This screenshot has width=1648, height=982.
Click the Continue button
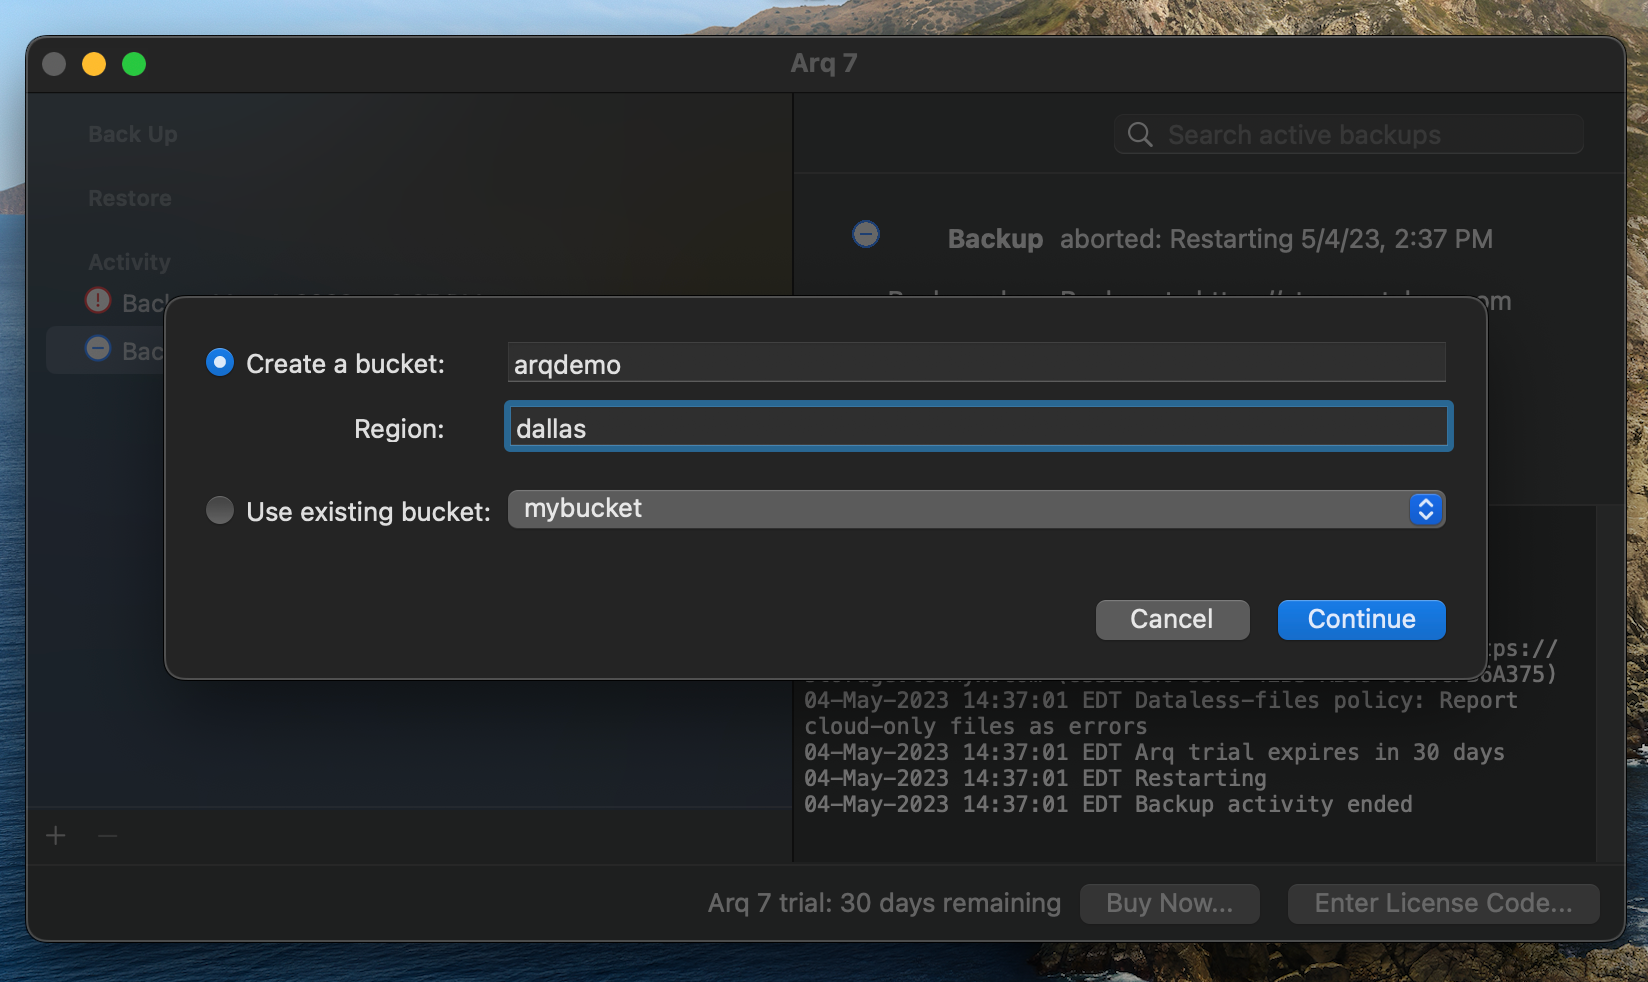[x=1361, y=619]
